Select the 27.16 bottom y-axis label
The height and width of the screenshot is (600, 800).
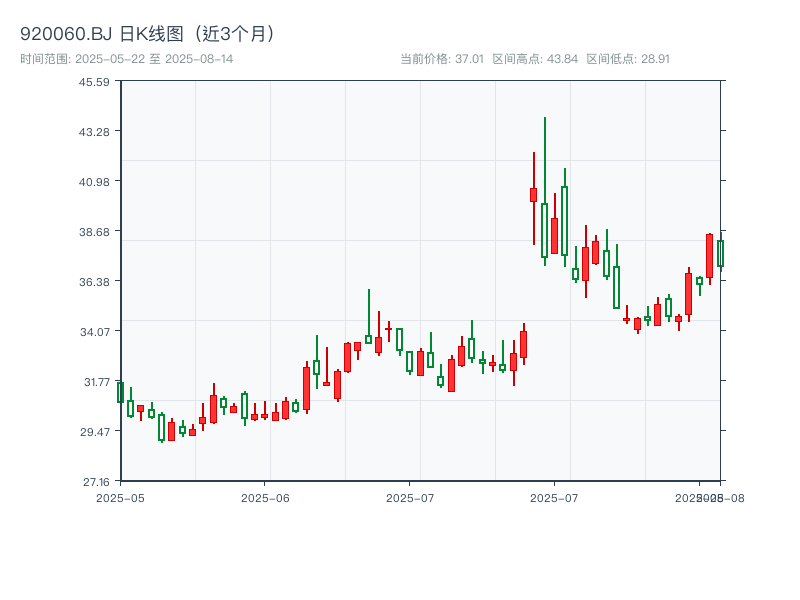pos(95,482)
